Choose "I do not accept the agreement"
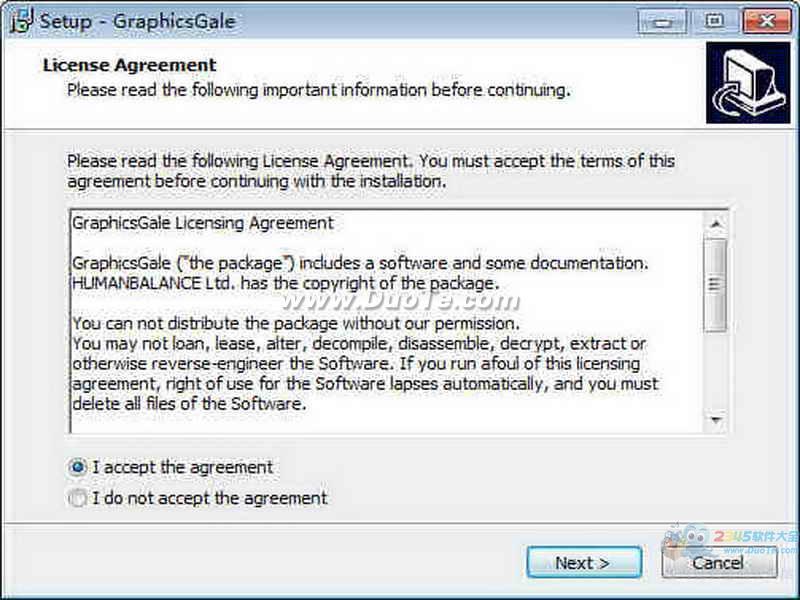Image resolution: width=800 pixels, height=600 pixels. point(78,497)
